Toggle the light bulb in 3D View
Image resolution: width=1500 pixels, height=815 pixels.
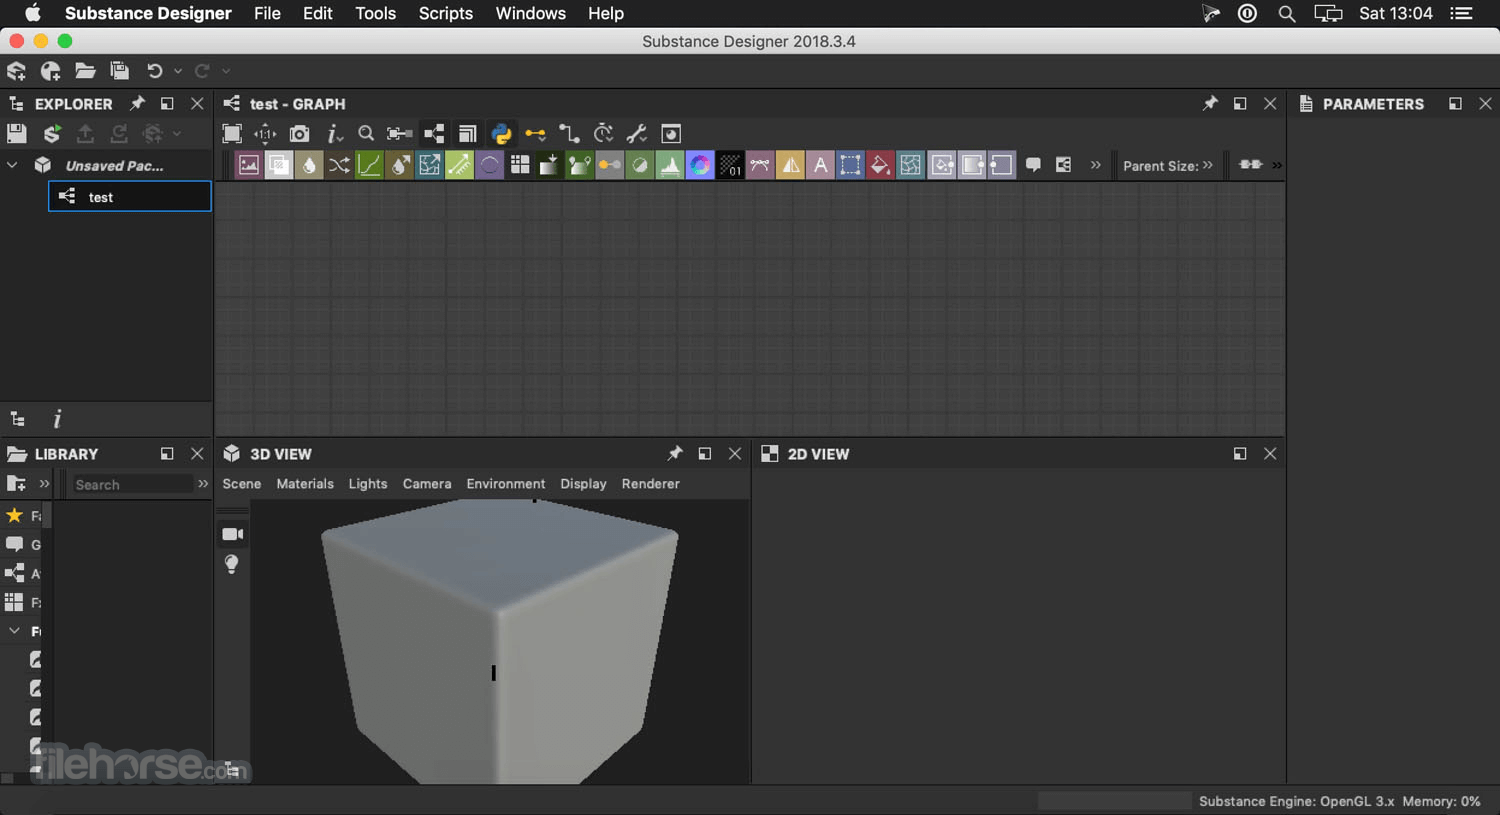click(x=232, y=564)
